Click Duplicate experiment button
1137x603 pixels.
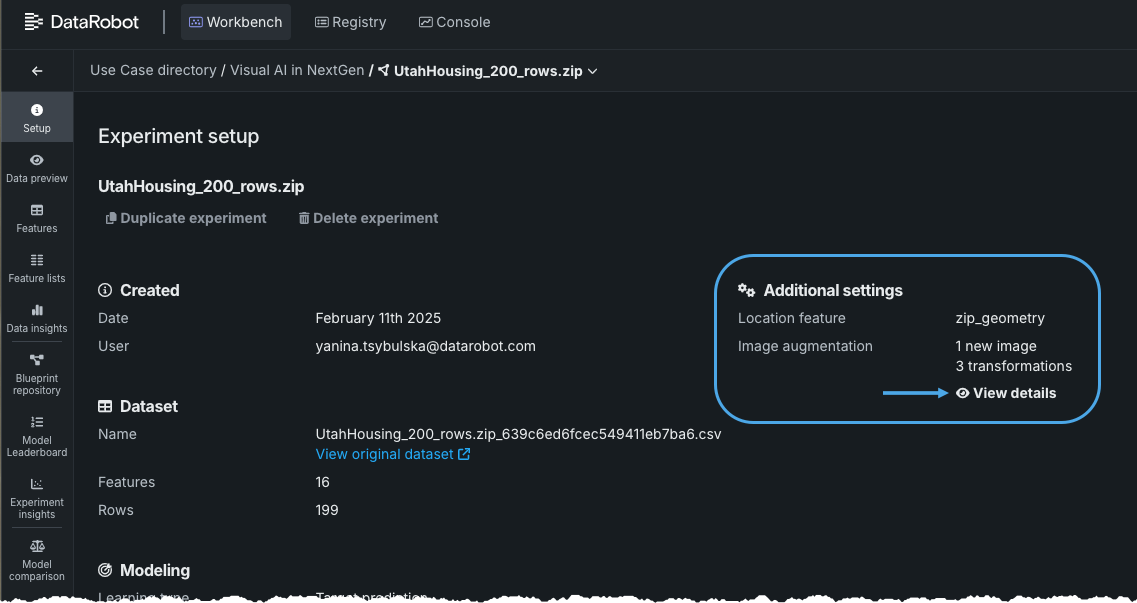tap(186, 218)
